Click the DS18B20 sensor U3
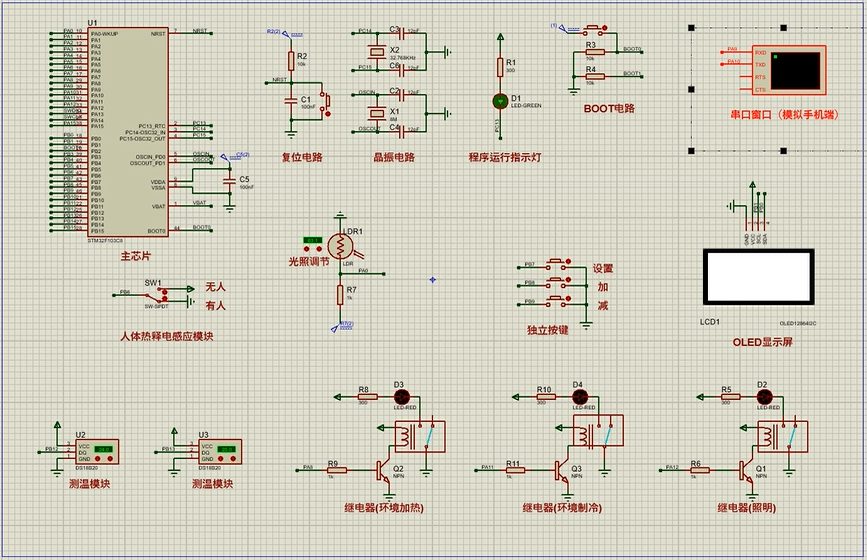The height and width of the screenshot is (560, 867). click(217, 452)
